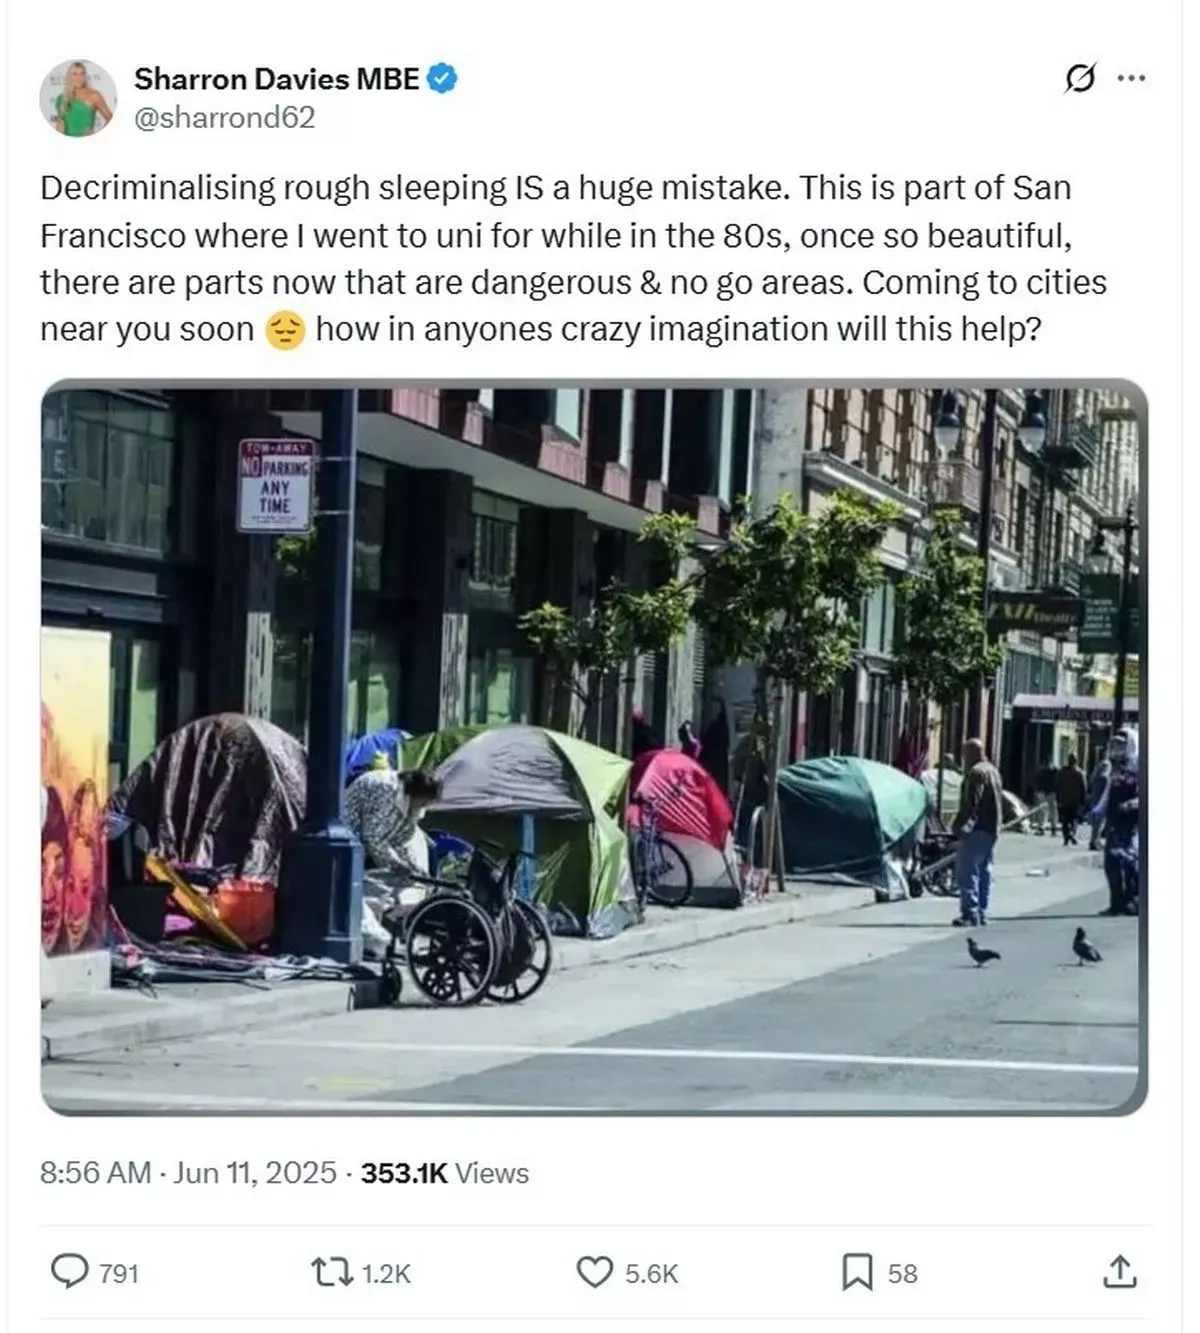The width and height of the screenshot is (1200, 1333).
Task: Open the San Francisco tents street photo
Action: pyautogui.click(x=594, y=747)
